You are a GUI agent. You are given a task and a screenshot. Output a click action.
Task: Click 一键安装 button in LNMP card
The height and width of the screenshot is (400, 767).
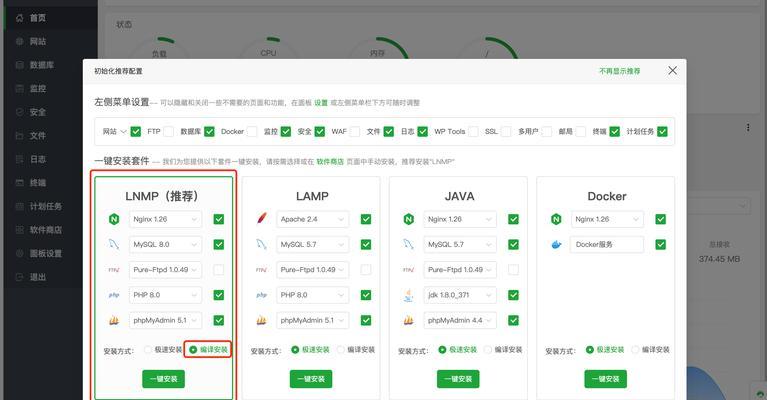[163, 379]
